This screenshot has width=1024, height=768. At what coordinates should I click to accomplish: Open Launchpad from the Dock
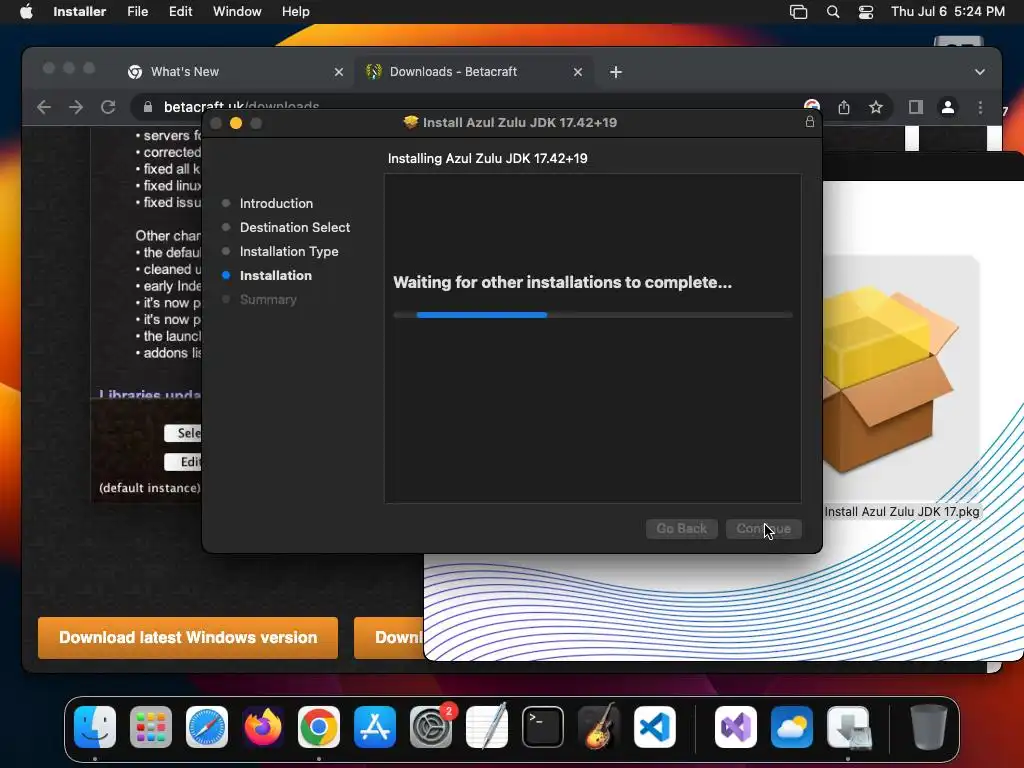tap(151, 727)
